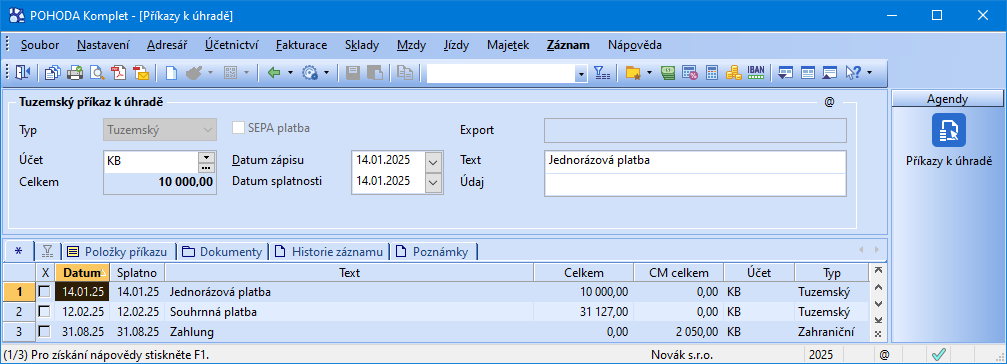
Task: Open the Soubor menu
Action: pyautogui.click(x=40, y=45)
